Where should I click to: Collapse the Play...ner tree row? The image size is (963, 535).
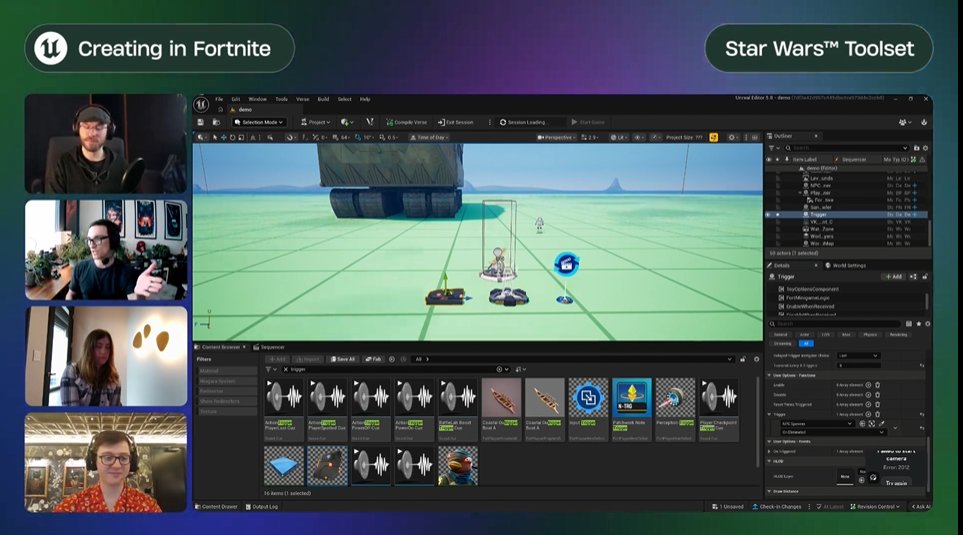click(x=800, y=193)
